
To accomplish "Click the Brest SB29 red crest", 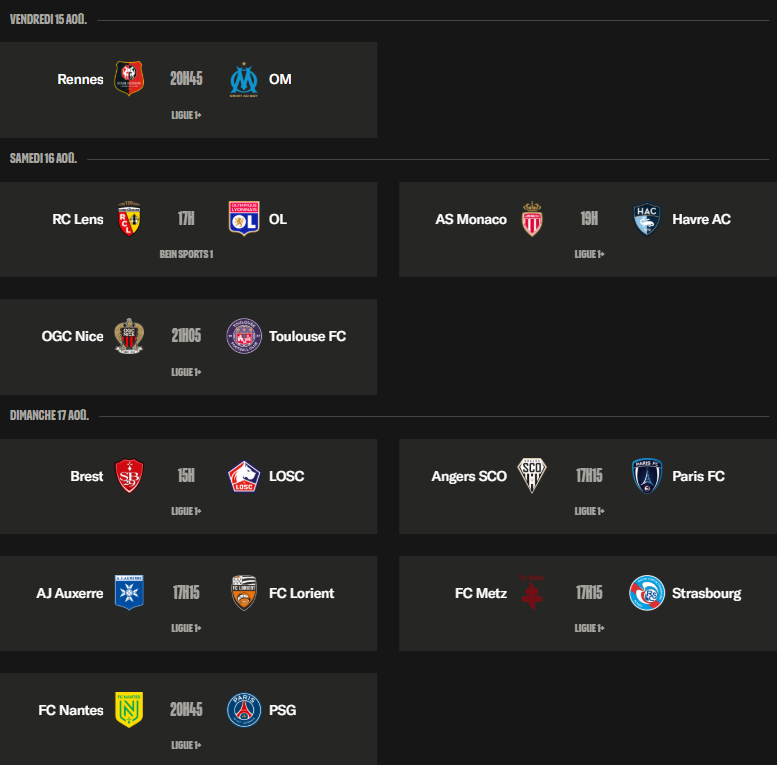I will (129, 476).
